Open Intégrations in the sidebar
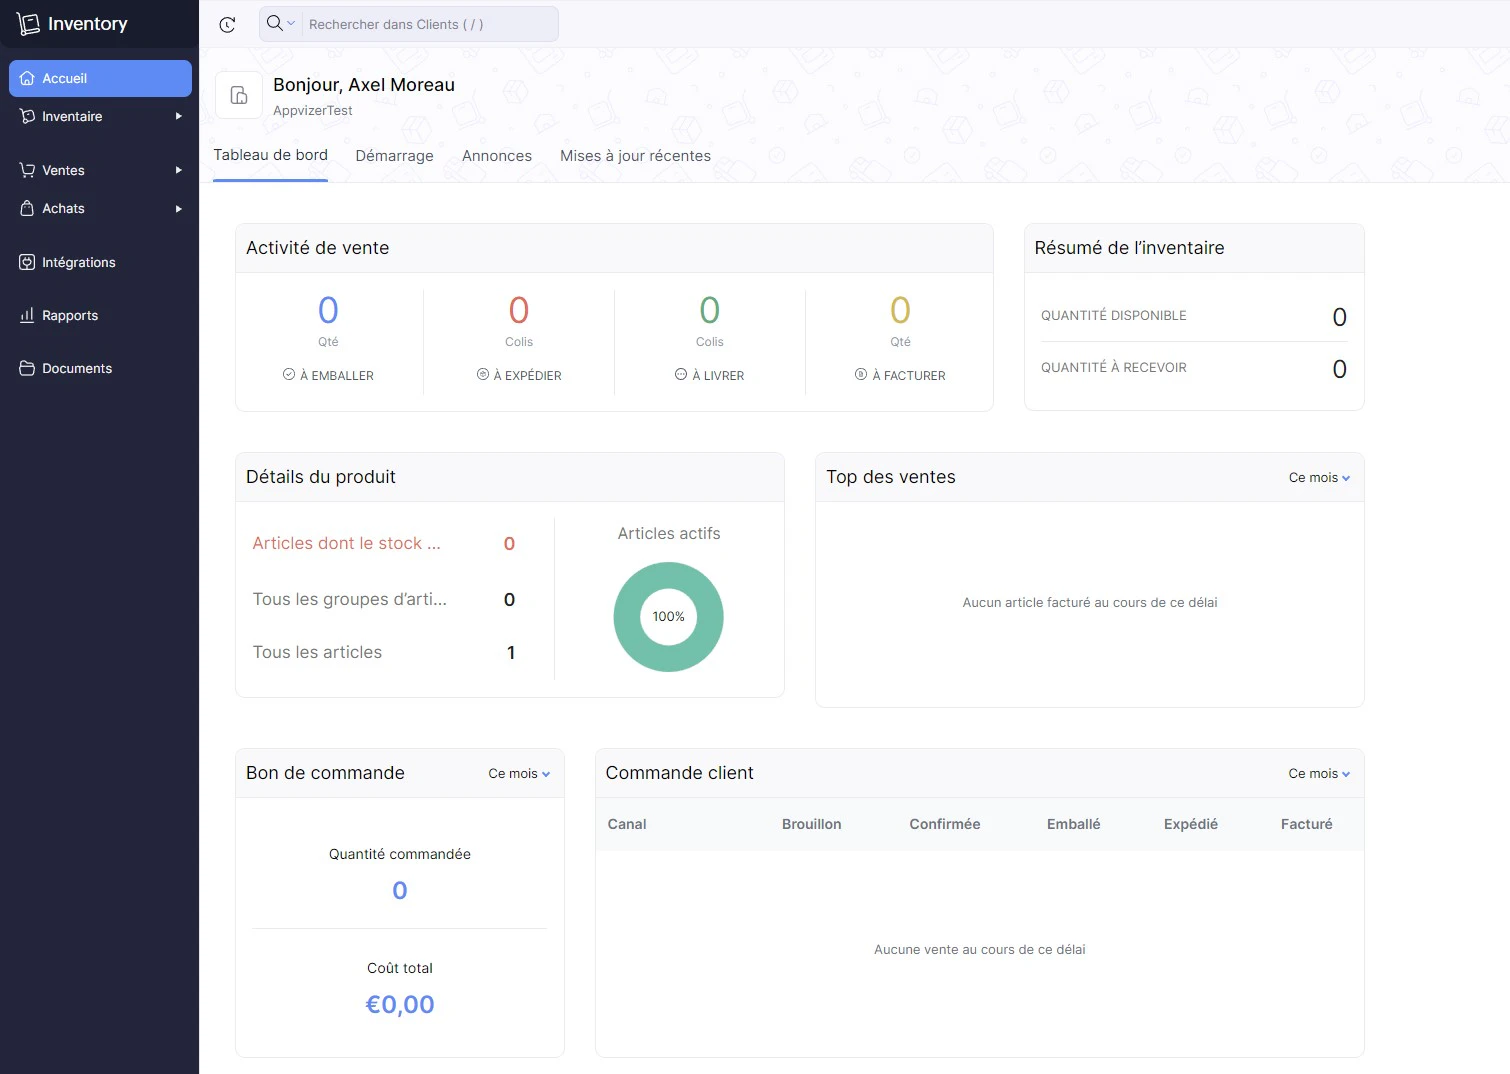The image size is (1510, 1074). (100, 262)
